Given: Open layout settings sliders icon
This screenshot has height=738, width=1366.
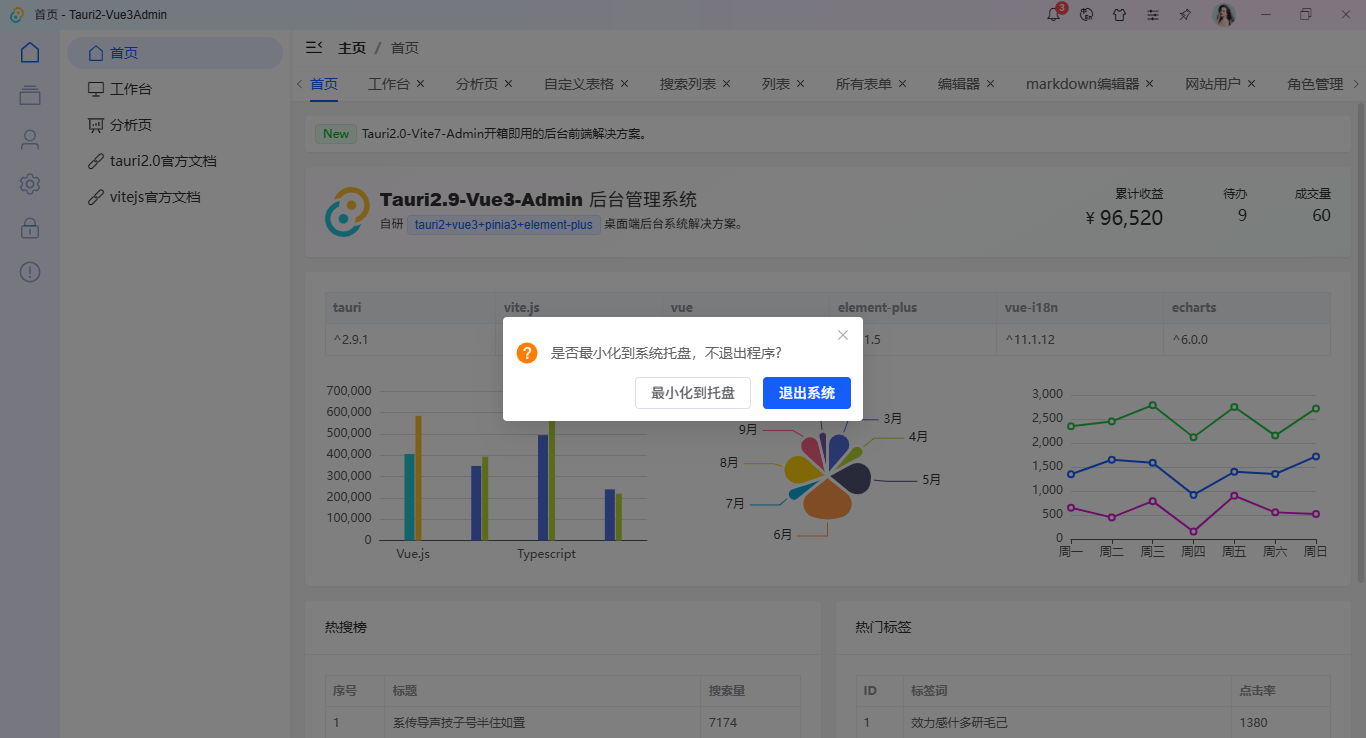Looking at the screenshot, I should 1152,15.
